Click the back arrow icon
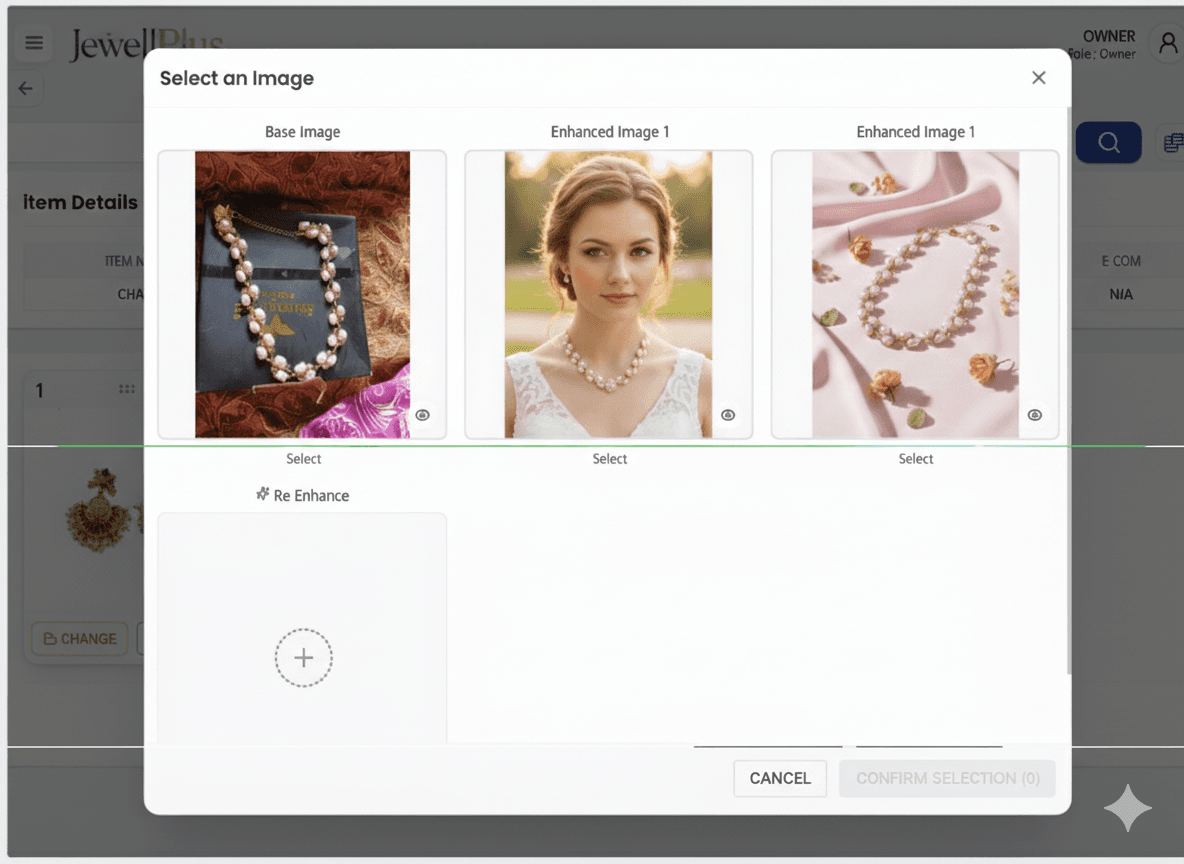Viewport: 1184px width, 864px height. (25, 88)
